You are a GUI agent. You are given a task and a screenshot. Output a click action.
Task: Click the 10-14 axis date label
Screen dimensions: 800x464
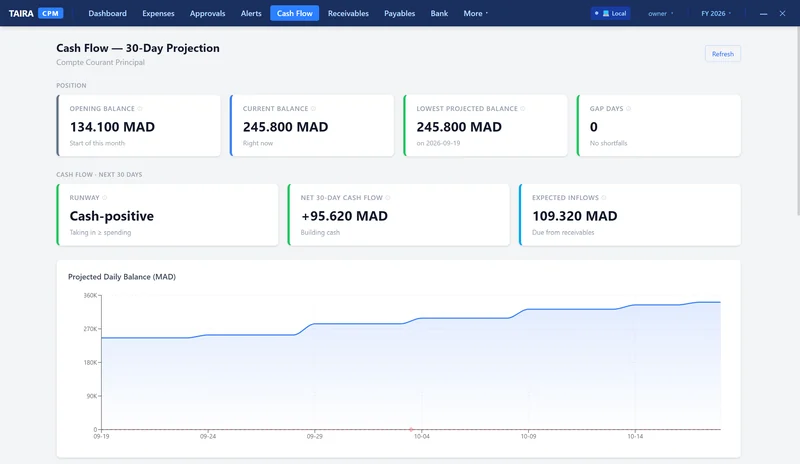click(x=635, y=436)
